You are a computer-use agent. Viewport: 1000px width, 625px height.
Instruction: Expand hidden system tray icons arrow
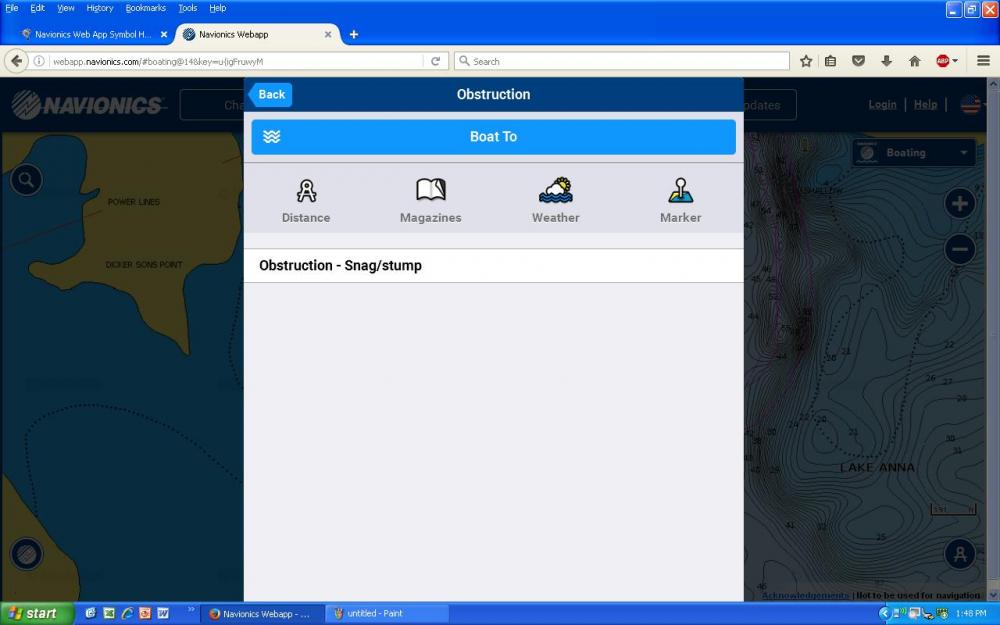pyautogui.click(x=884, y=614)
